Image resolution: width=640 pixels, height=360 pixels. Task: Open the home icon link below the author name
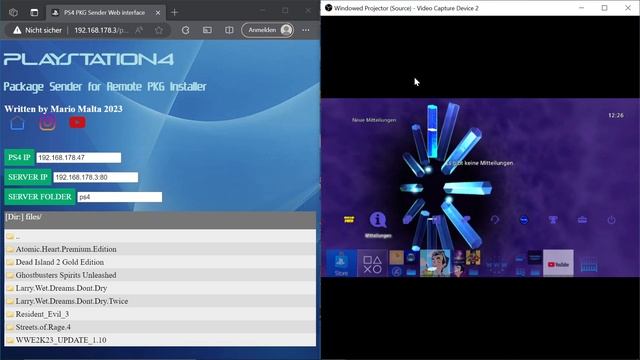tap(17, 123)
